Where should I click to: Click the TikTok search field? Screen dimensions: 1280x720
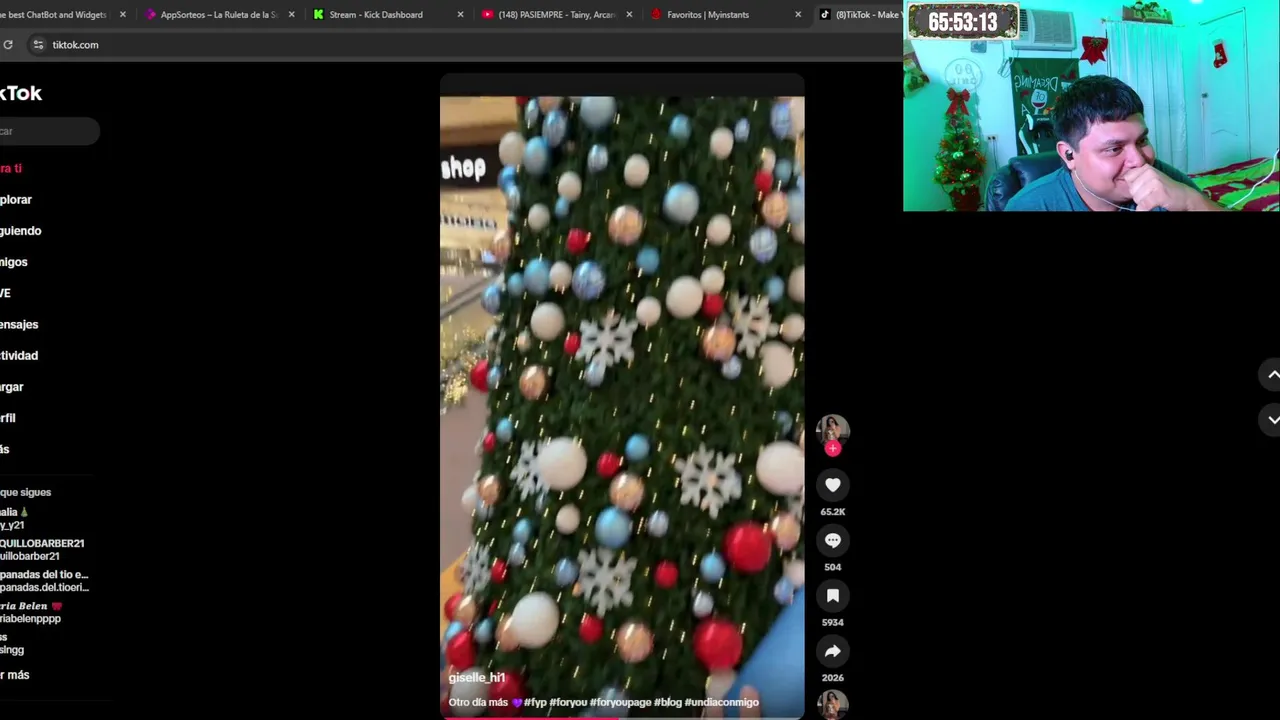pyautogui.click(x=49, y=131)
